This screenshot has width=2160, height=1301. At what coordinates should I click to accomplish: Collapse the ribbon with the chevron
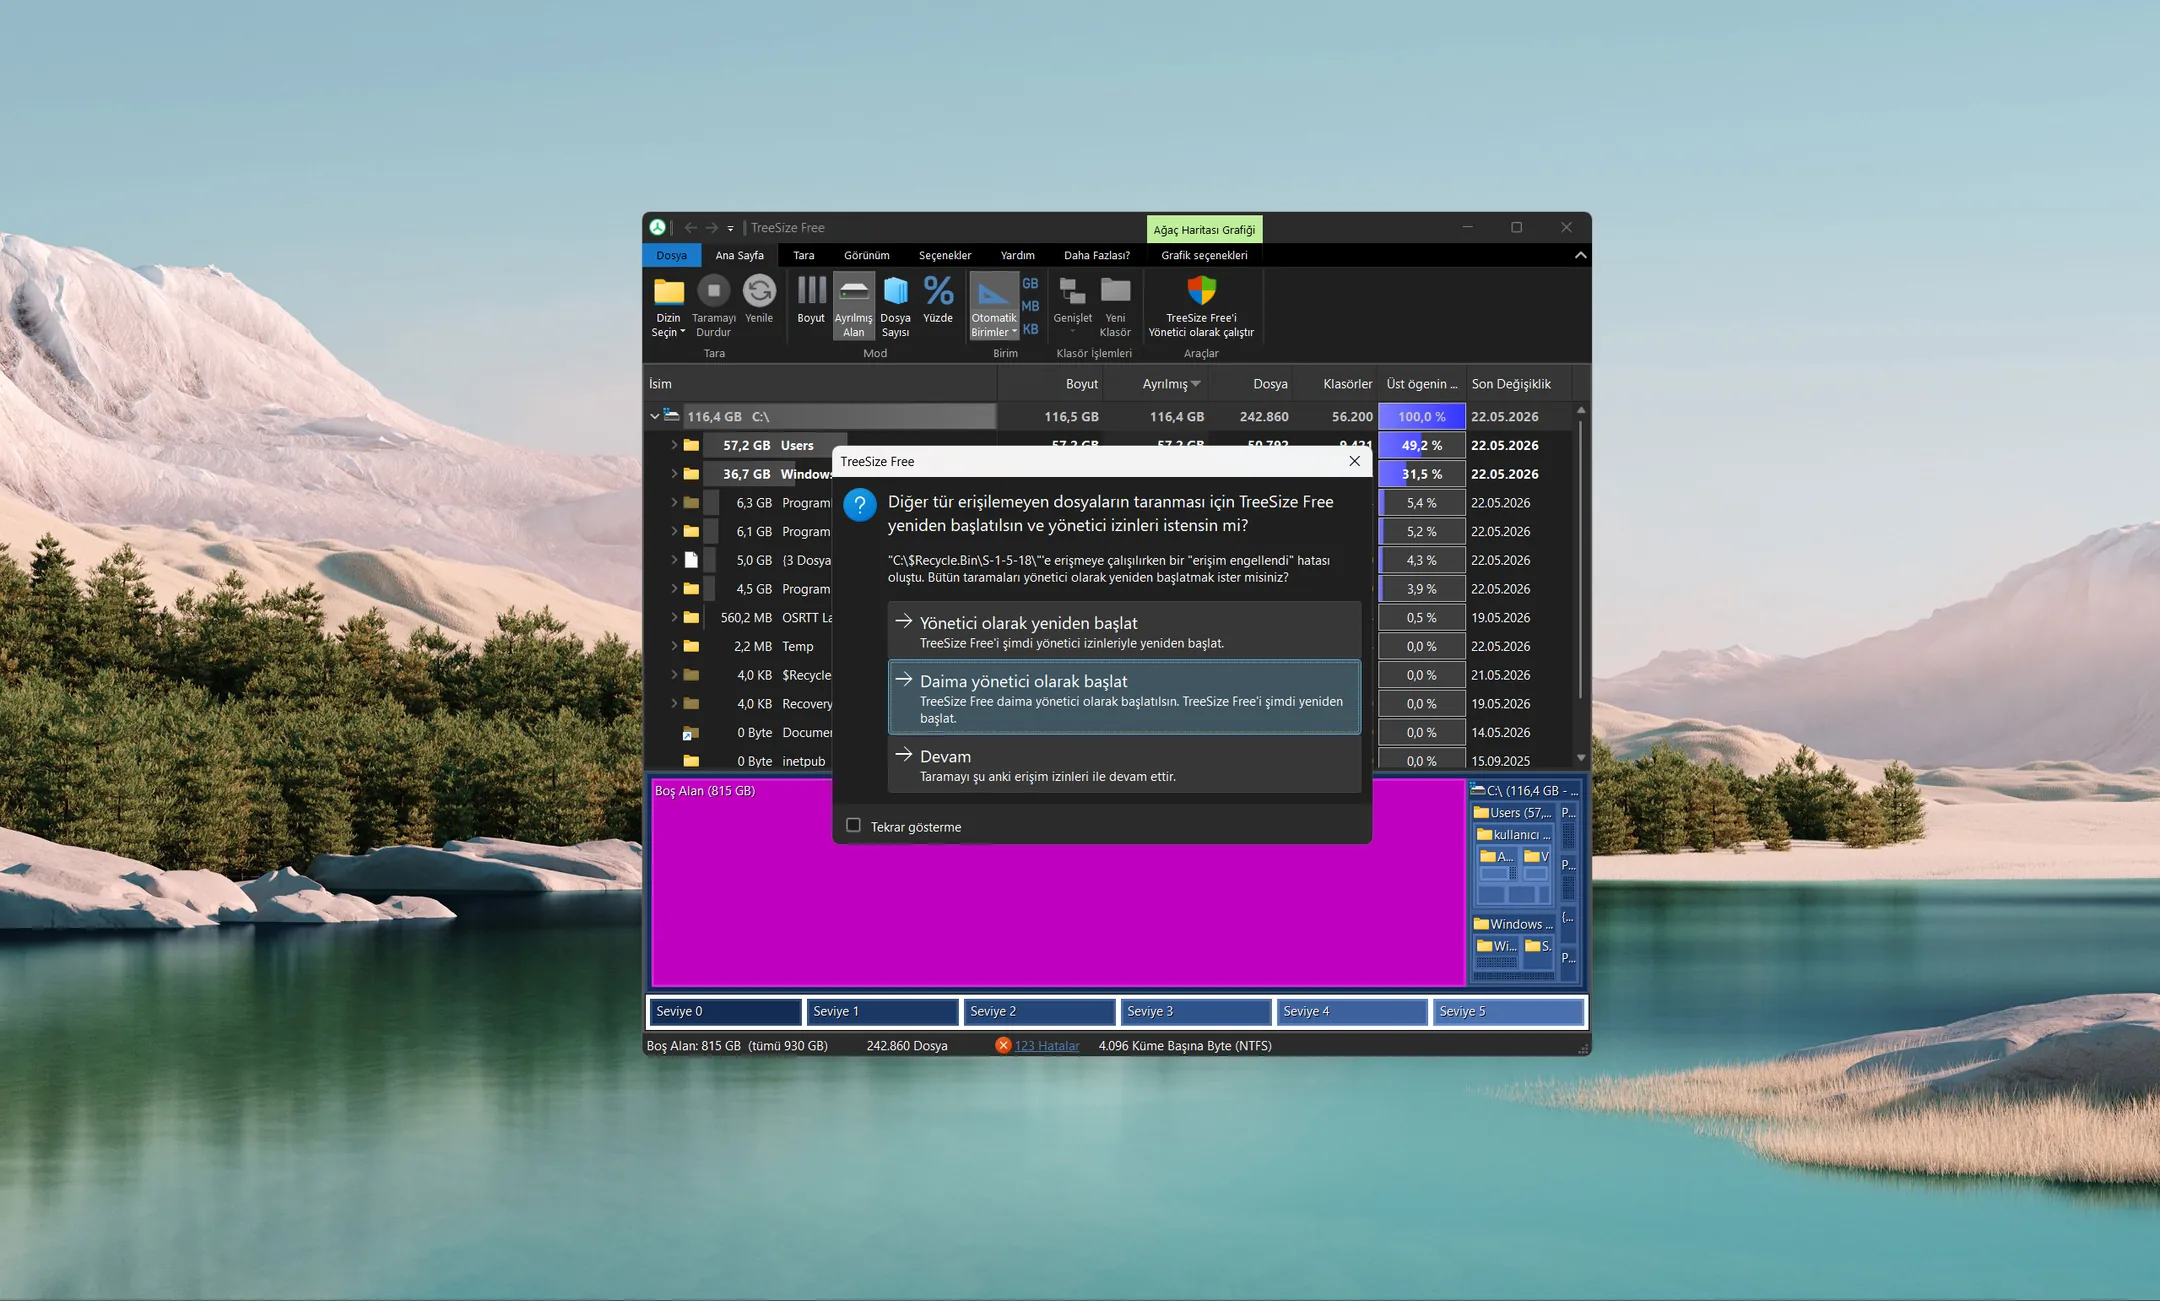1580,255
